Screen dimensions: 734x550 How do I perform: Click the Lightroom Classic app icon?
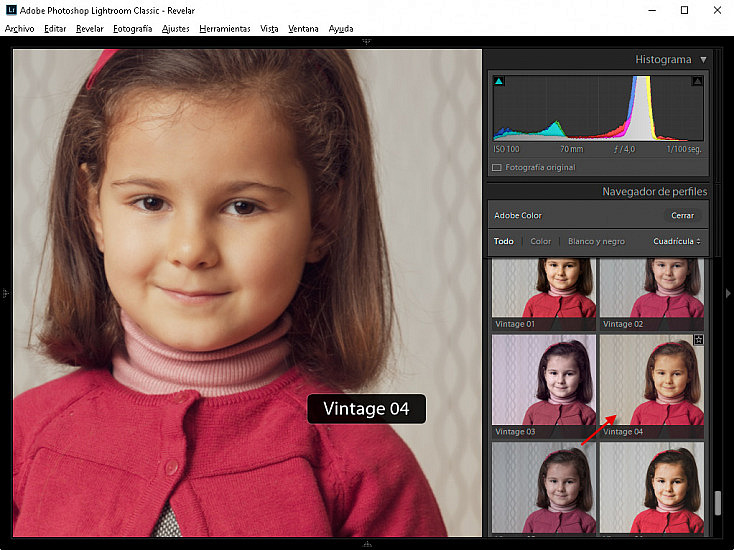[x=11, y=10]
